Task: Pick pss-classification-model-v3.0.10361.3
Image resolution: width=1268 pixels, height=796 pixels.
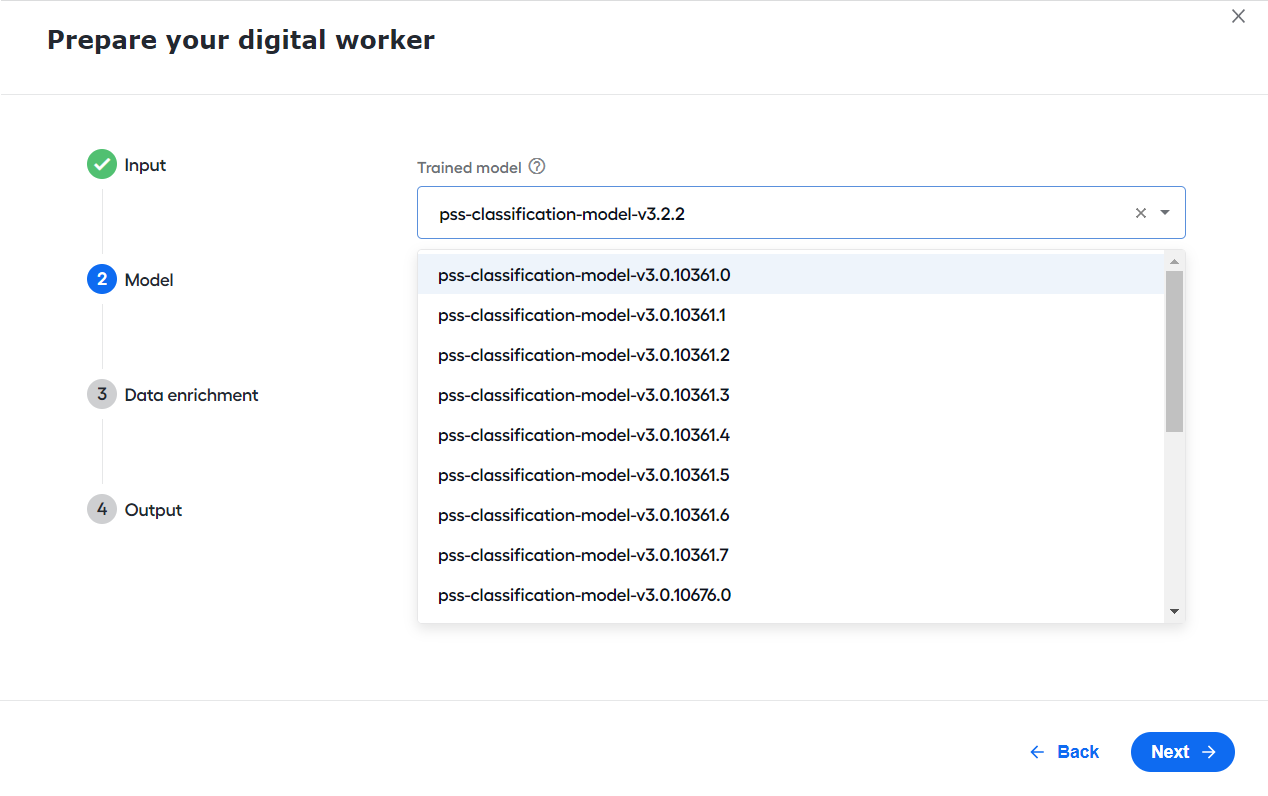Action: point(791,395)
